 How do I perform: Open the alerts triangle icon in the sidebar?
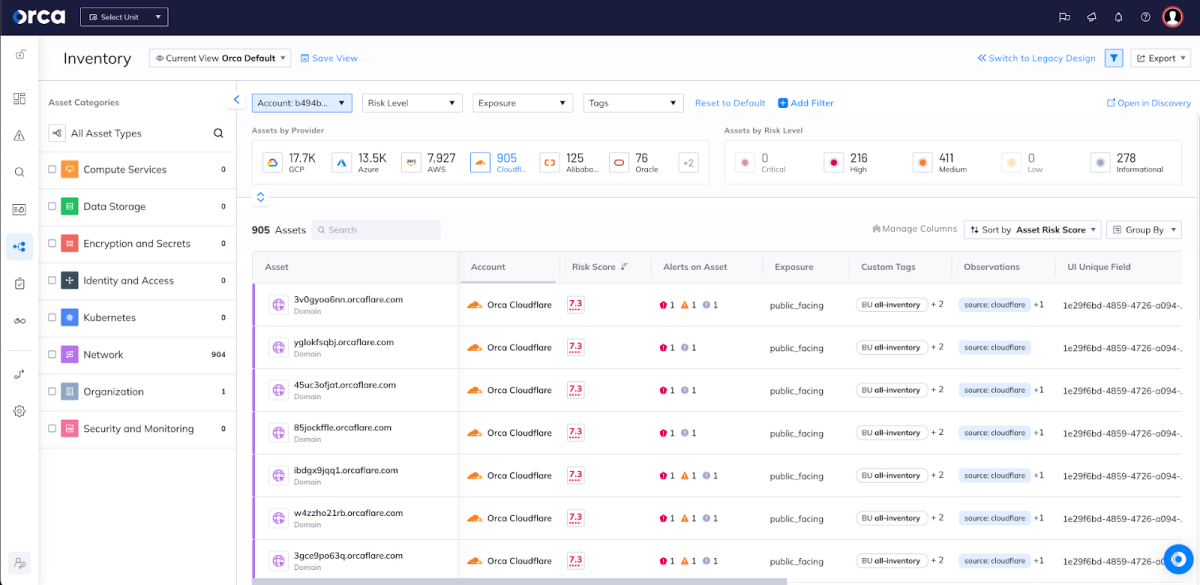[x=19, y=135]
